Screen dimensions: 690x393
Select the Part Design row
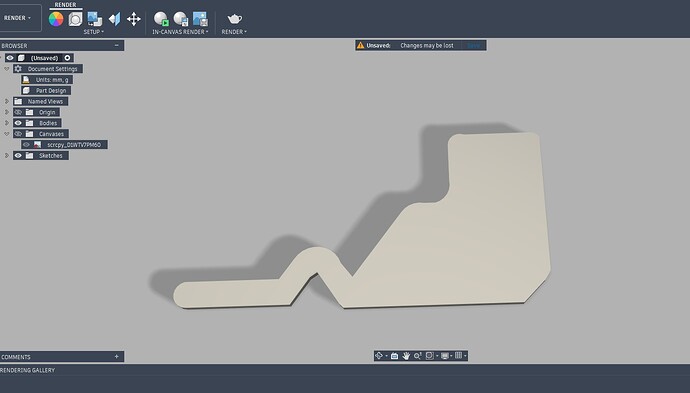click(46, 91)
